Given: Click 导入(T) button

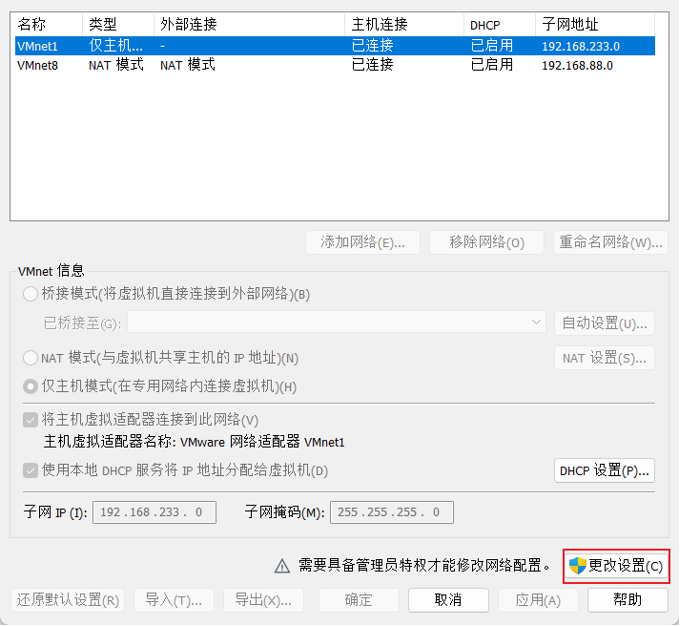Looking at the screenshot, I should pos(173,600).
